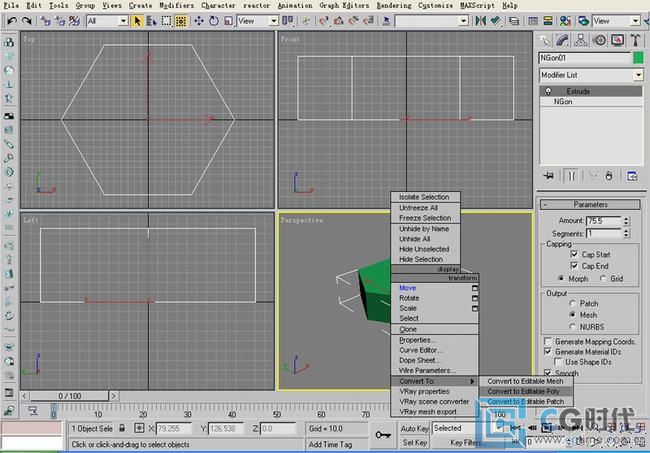Image resolution: width=650 pixels, height=453 pixels.
Task: Open the Motion command panel tab
Action: click(x=599, y=40)
